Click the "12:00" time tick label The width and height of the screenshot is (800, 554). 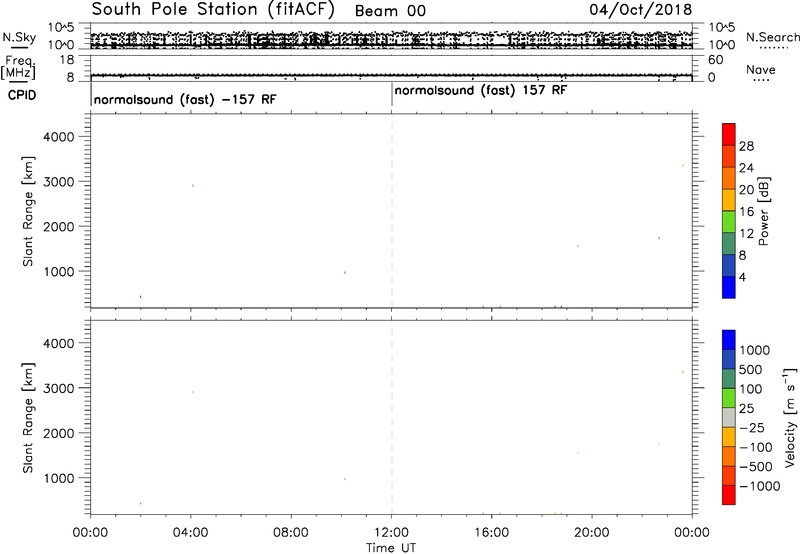(x=391, y=533)
